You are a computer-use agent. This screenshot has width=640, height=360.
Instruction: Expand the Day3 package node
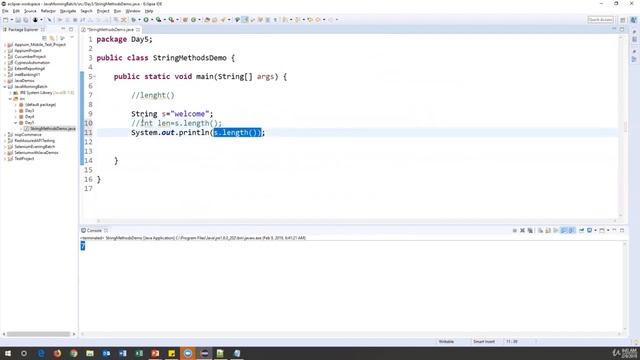pos(16,111)
